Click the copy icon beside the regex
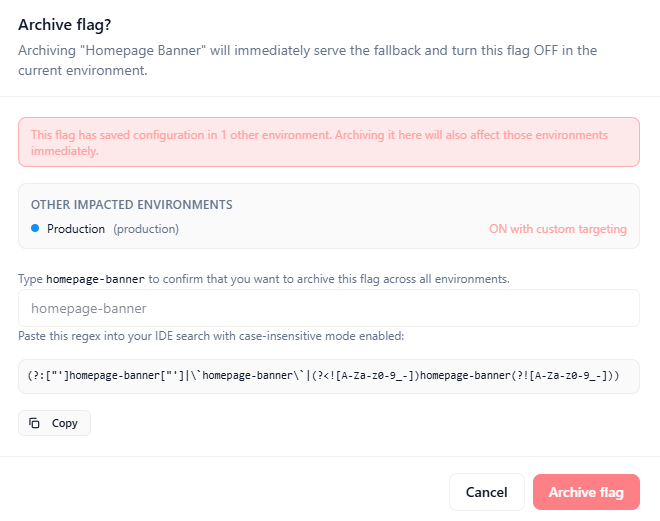 34,423
